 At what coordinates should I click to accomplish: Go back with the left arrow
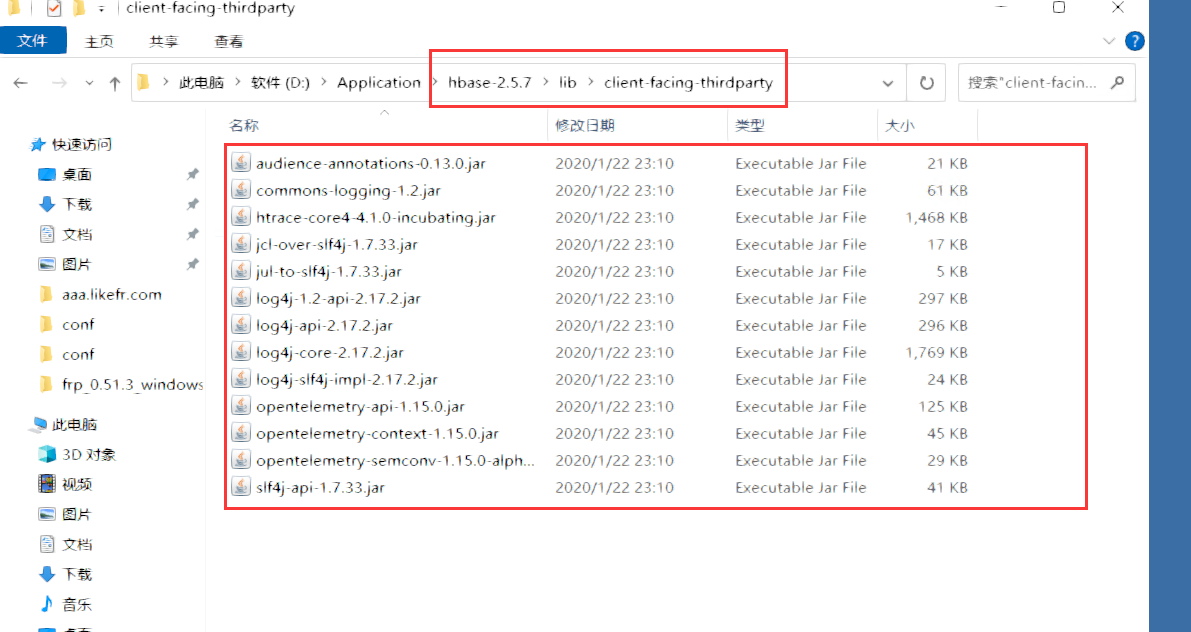(x=21, y=83)
